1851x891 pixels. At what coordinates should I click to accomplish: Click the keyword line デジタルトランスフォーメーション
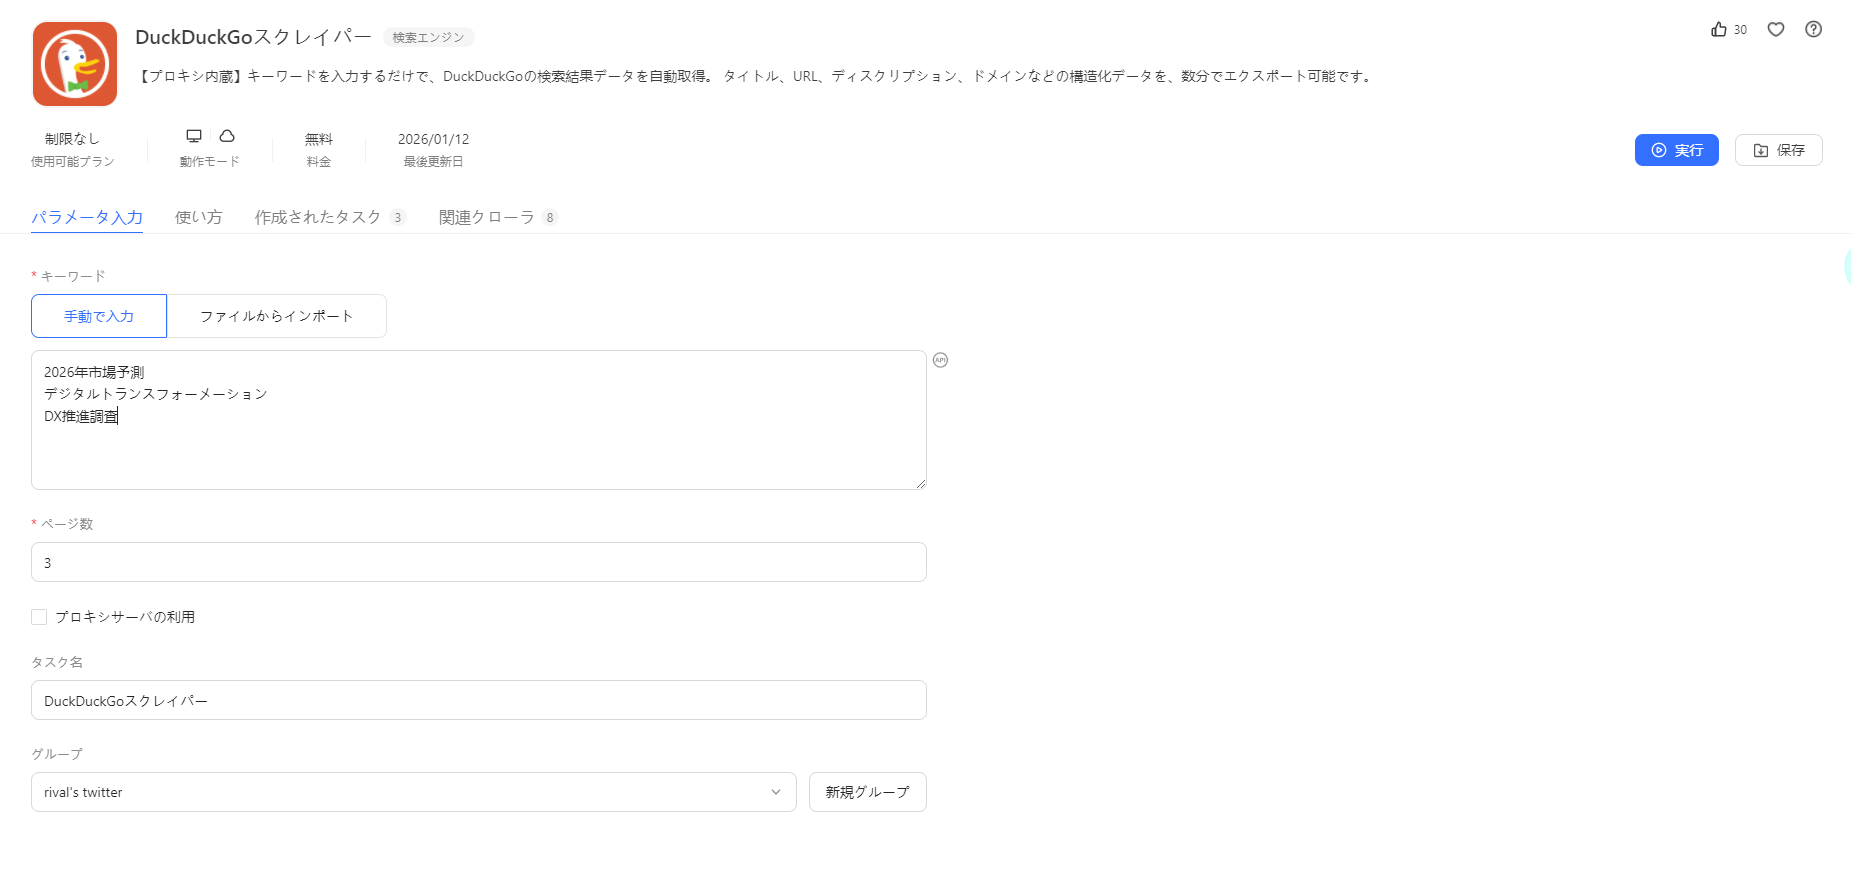coord(156,394)
